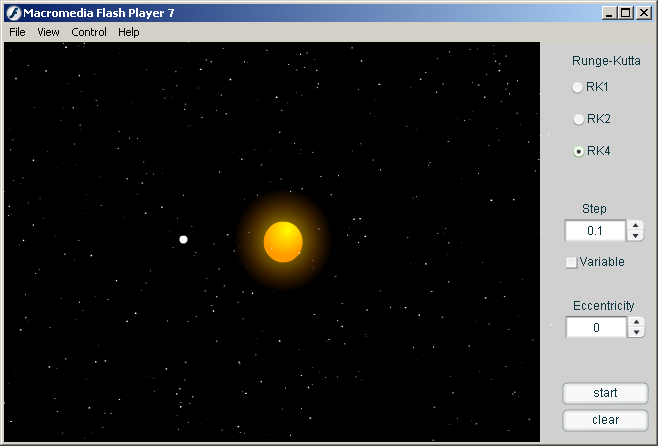Image resolution: width=658 pixels, height=446 pixels.
Task: Click the orange sun
Action: 283,242
